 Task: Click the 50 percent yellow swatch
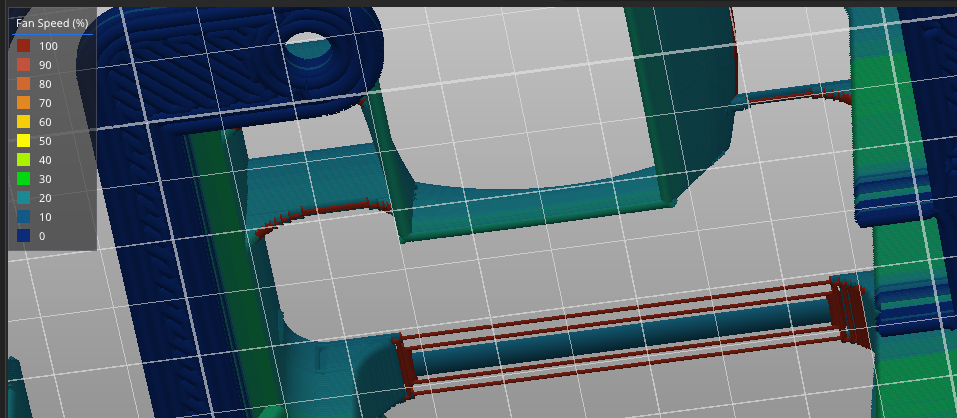(23, 141)
